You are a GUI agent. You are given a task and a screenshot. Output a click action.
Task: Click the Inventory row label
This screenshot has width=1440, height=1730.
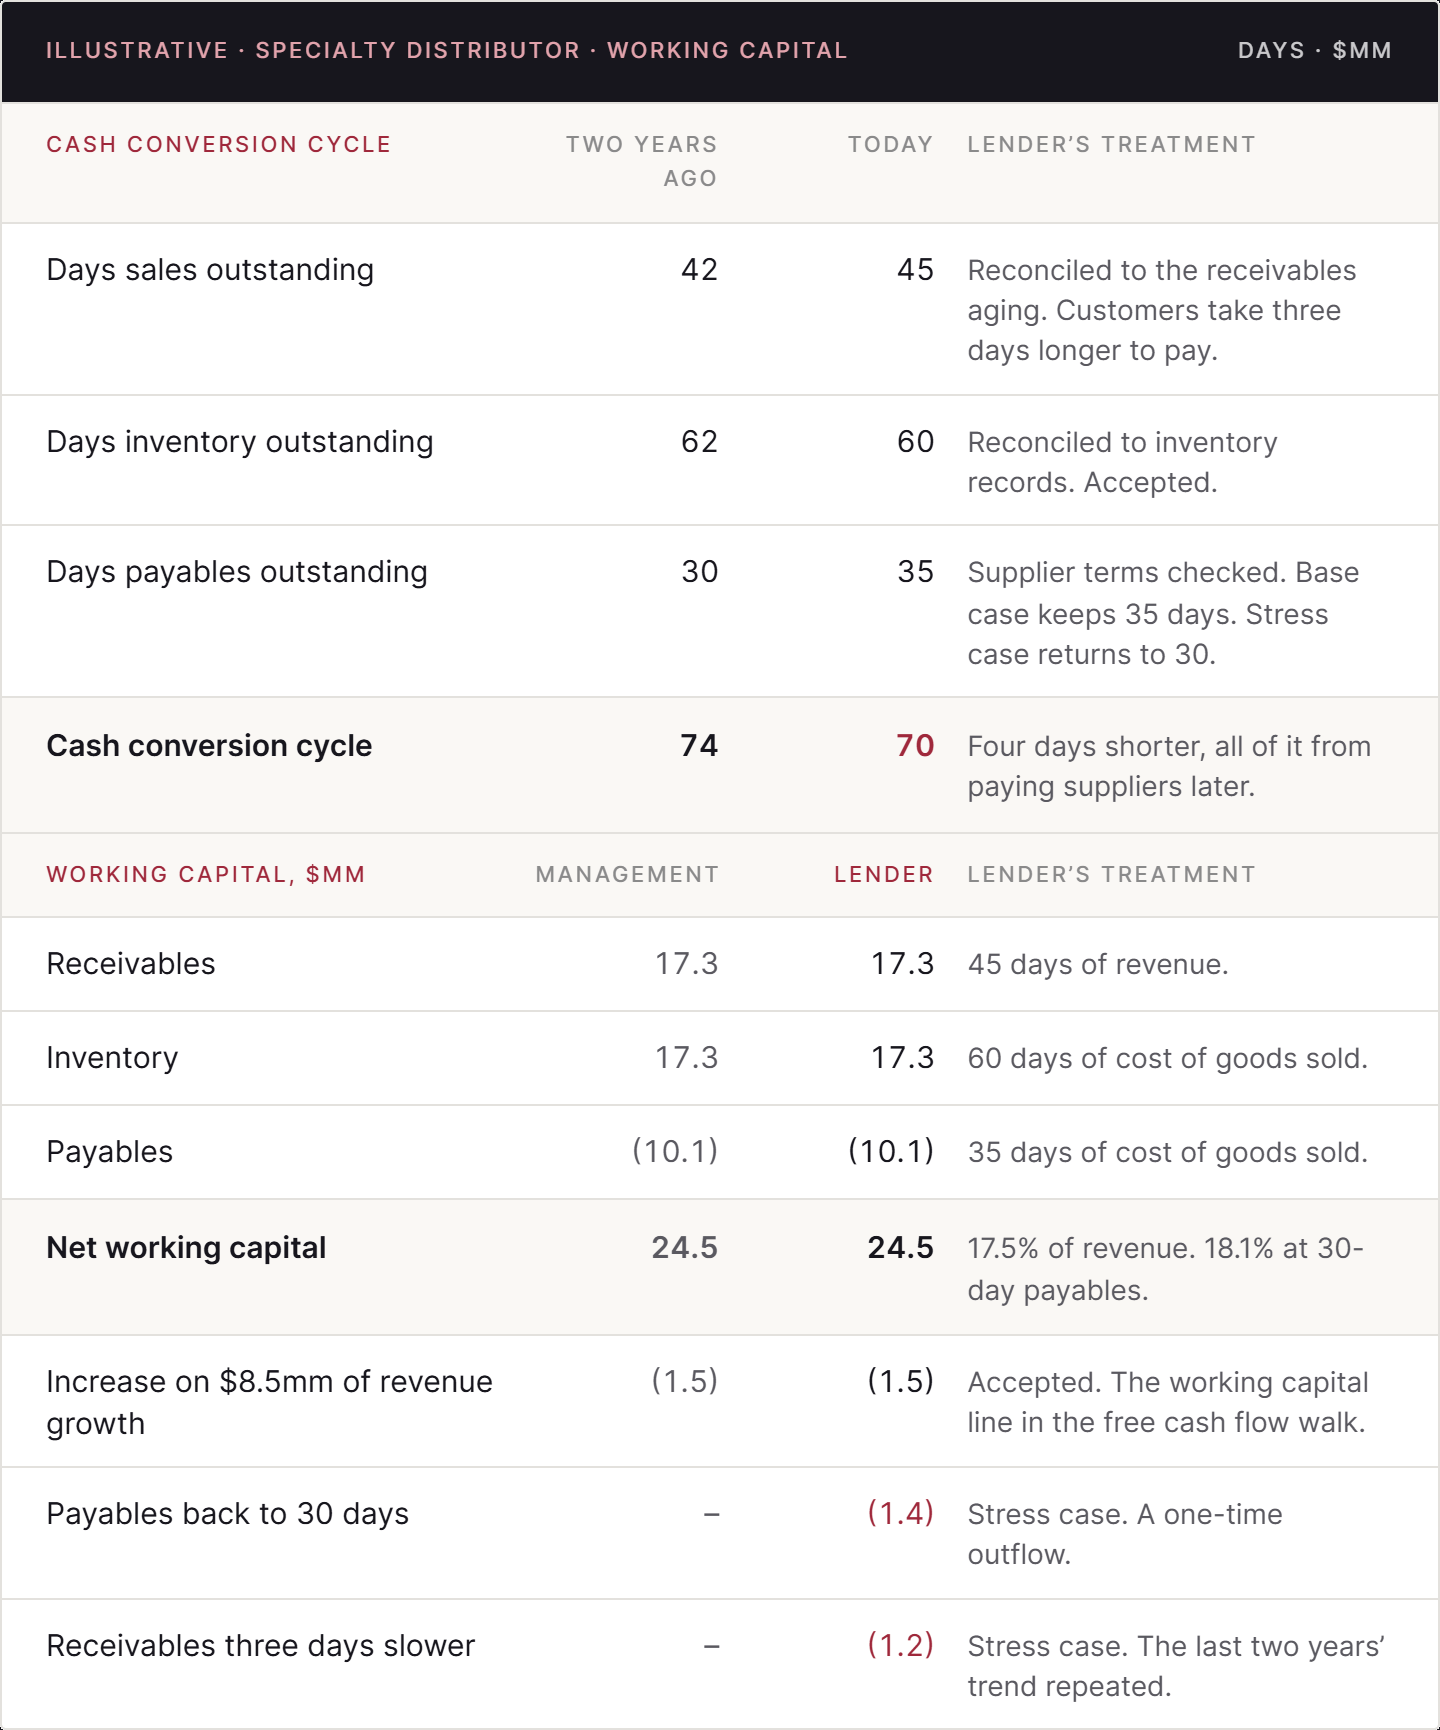point(112,1058)
